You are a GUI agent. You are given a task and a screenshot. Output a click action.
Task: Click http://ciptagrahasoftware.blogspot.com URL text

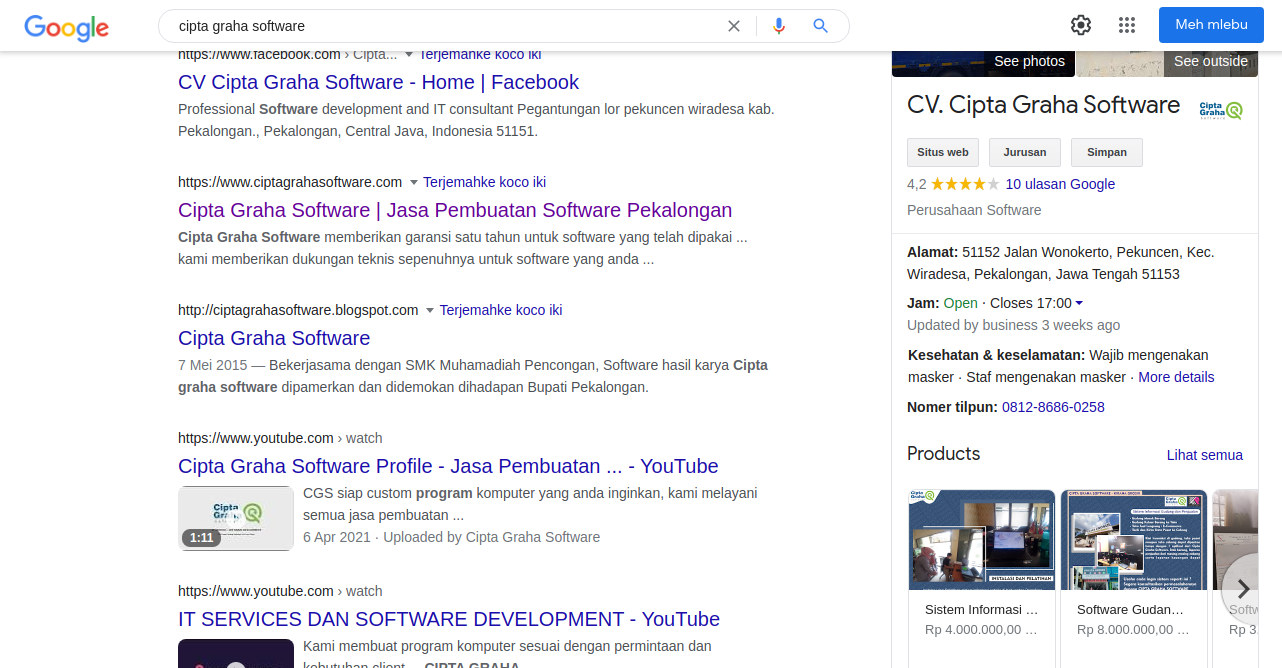coord(298,310)
